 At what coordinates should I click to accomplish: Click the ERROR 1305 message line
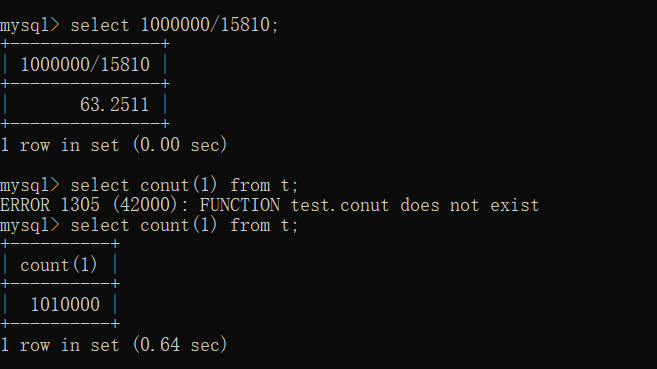tap(269, 205)
